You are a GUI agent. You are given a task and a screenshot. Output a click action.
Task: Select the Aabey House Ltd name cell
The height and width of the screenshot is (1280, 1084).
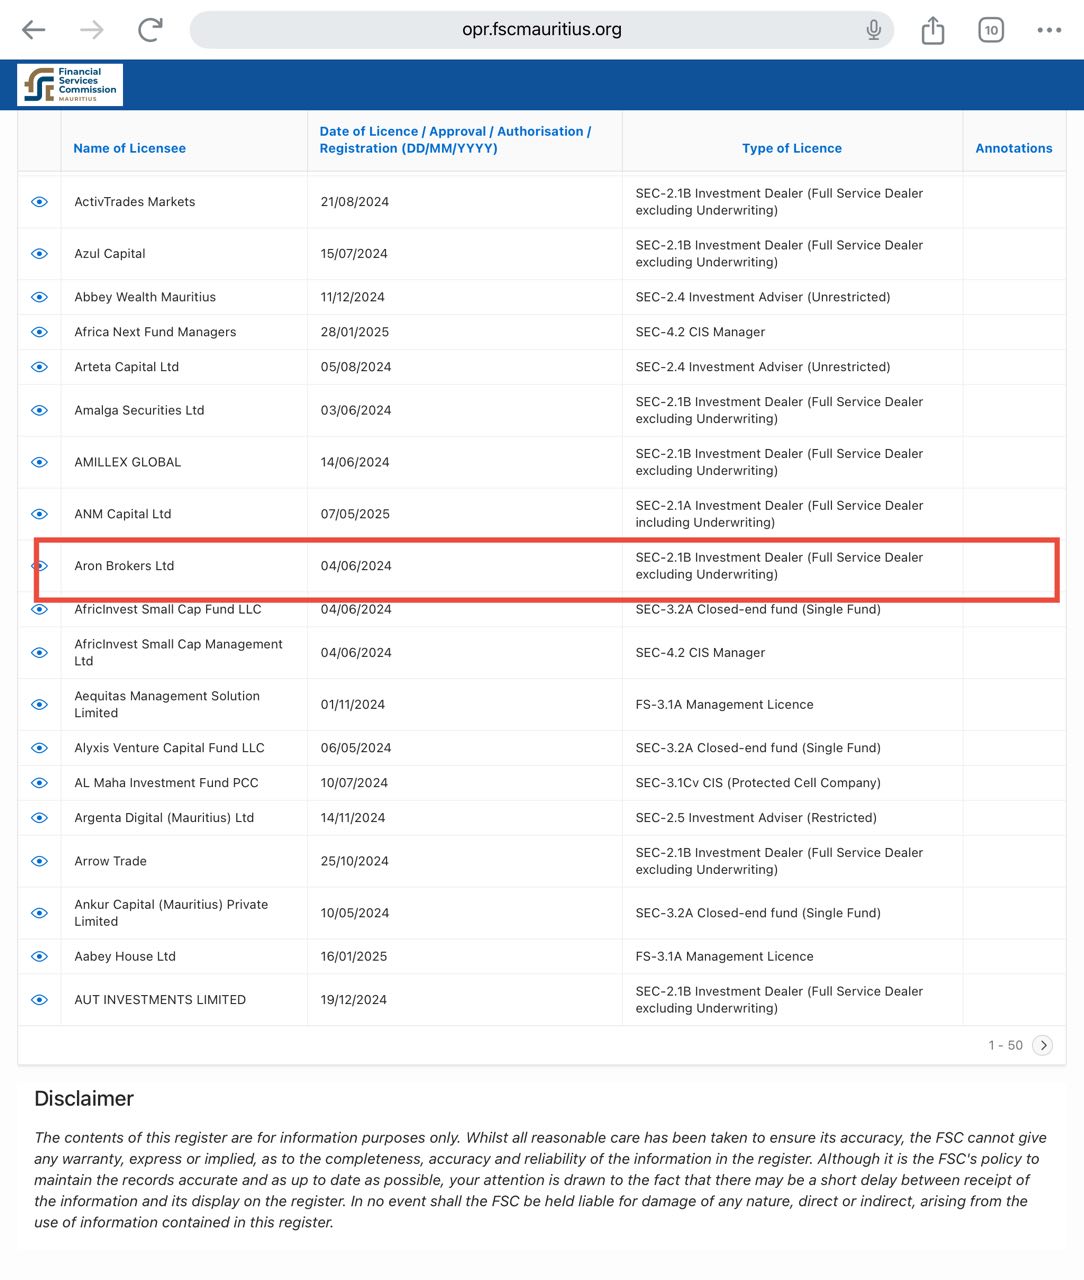125,957
